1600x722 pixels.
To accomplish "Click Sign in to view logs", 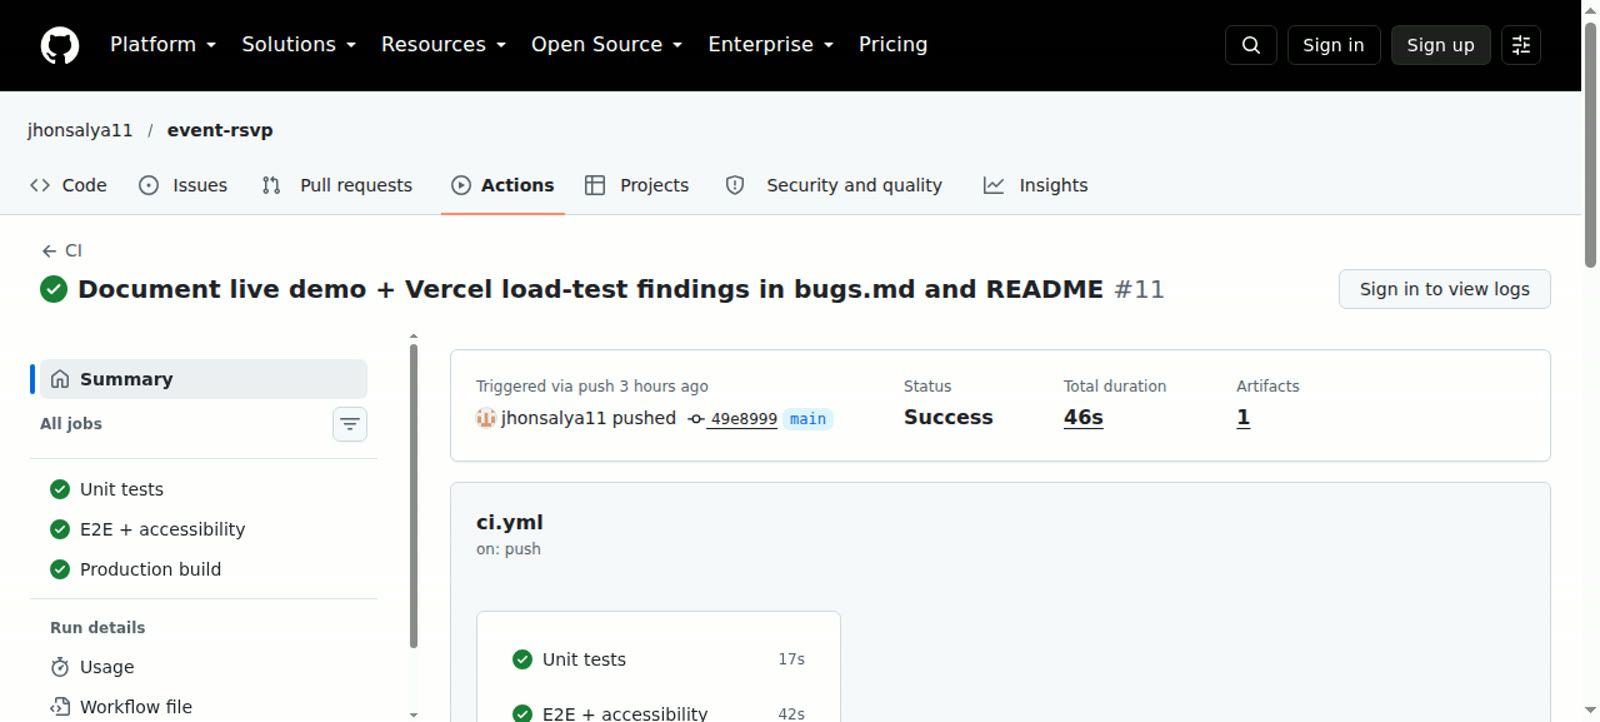I will (x=1445, y=289).
